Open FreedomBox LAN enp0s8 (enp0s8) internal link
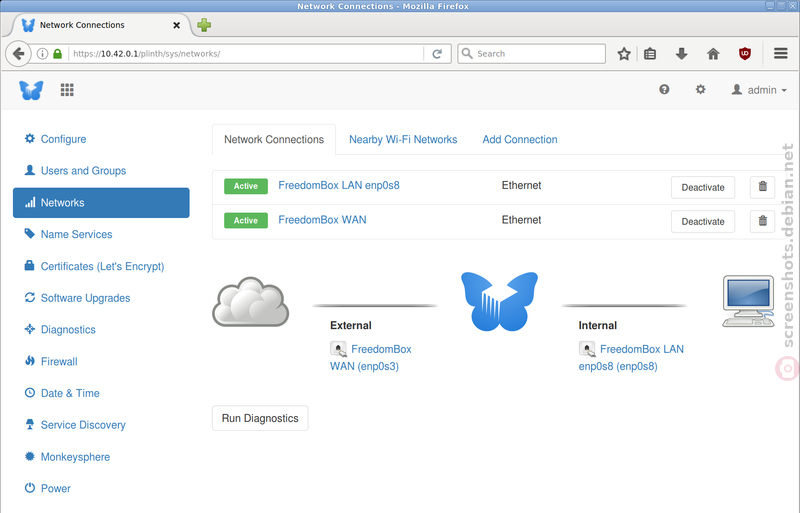 (631, 357)
